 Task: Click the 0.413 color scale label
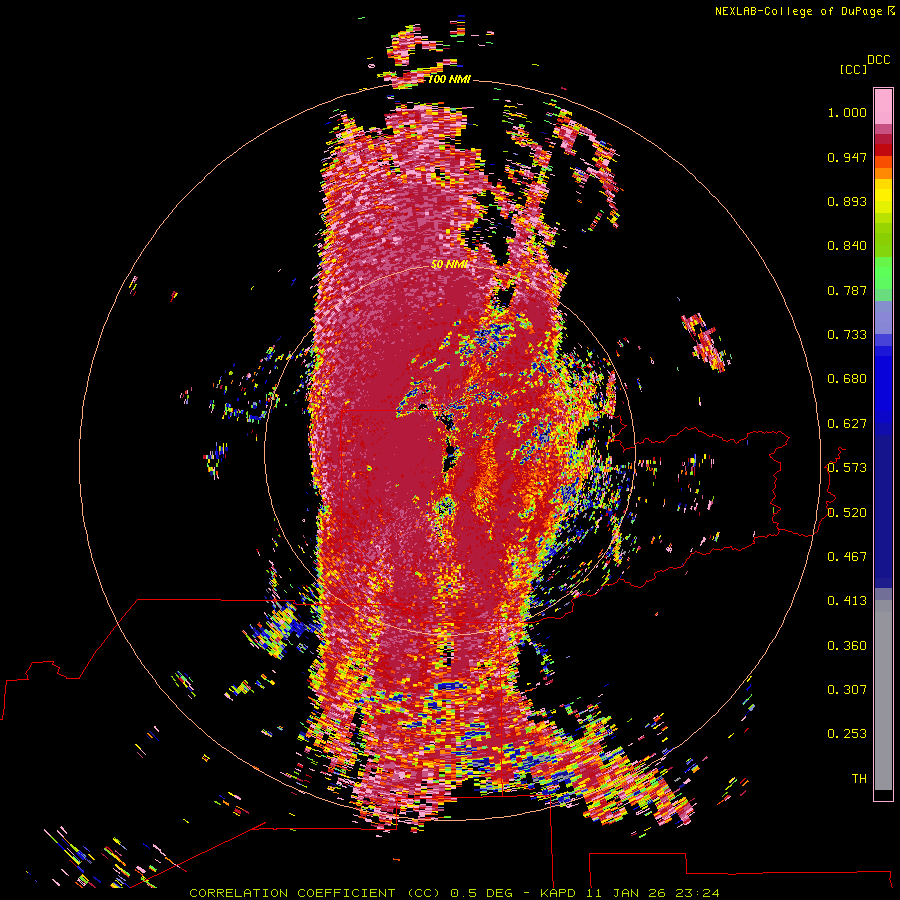click(847, 601)
